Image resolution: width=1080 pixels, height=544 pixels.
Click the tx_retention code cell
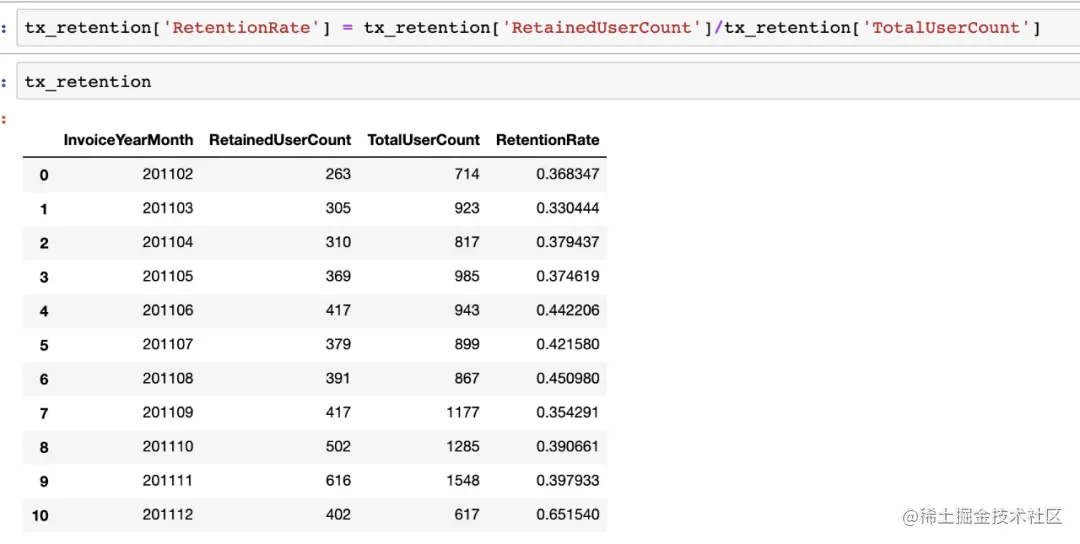(x=548, y=81)
